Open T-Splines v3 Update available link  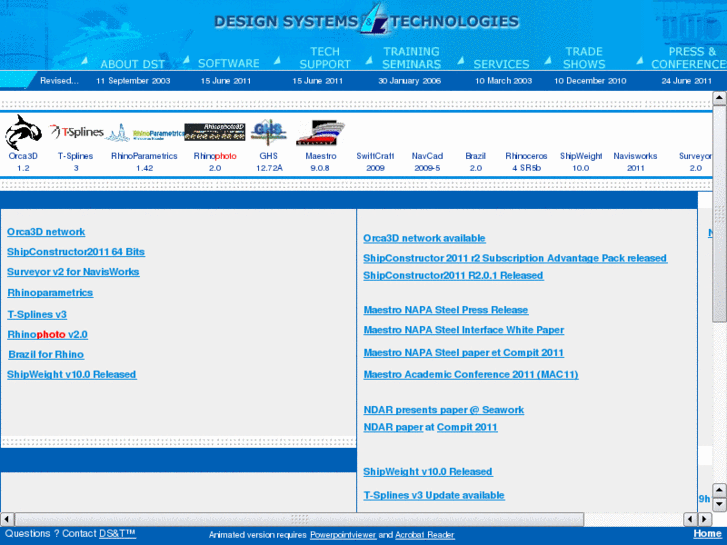pyautogui.click(x=434, y=495)
